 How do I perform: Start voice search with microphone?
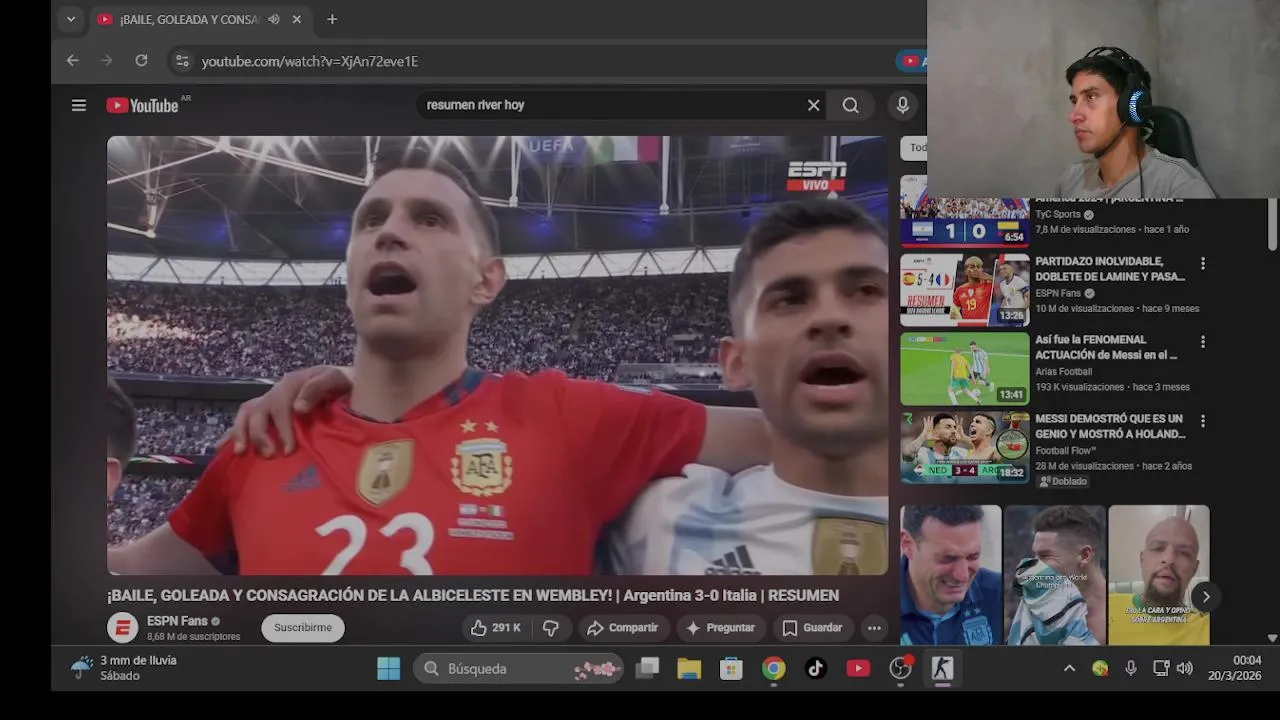click(903, 105)
